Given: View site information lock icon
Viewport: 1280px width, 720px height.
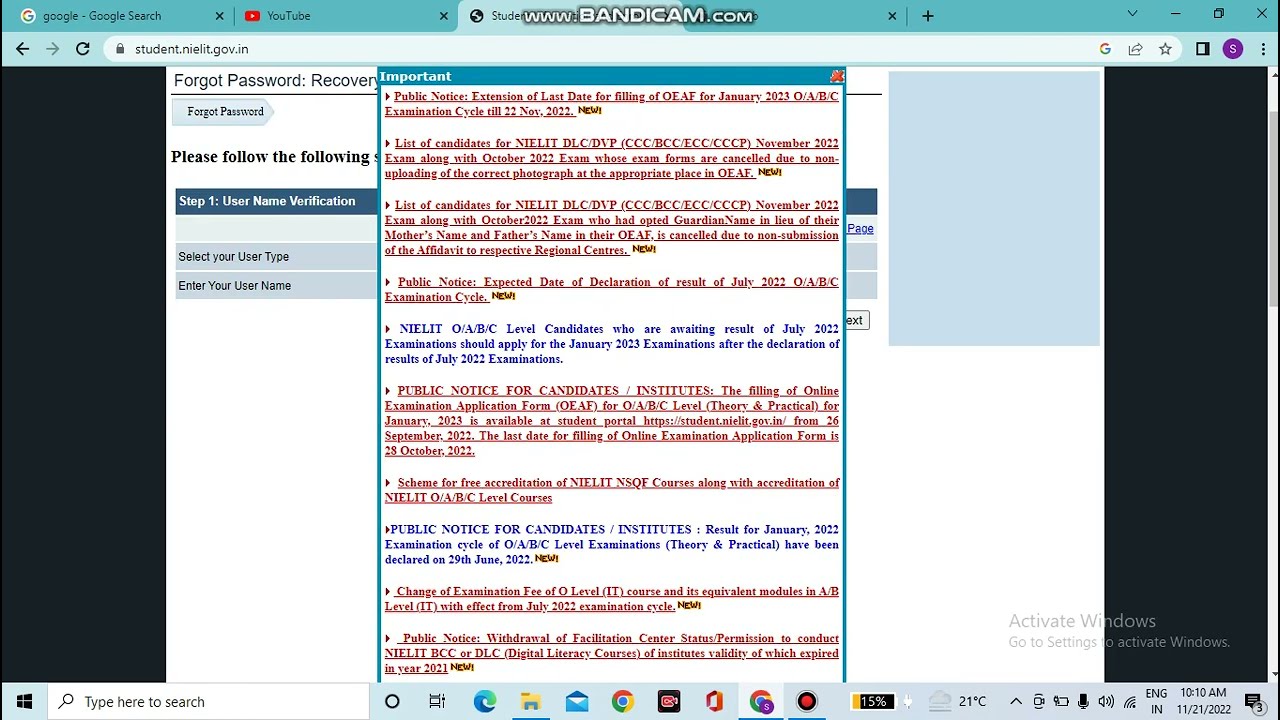Looking at the screenshot, I should (x=120, y=49).
